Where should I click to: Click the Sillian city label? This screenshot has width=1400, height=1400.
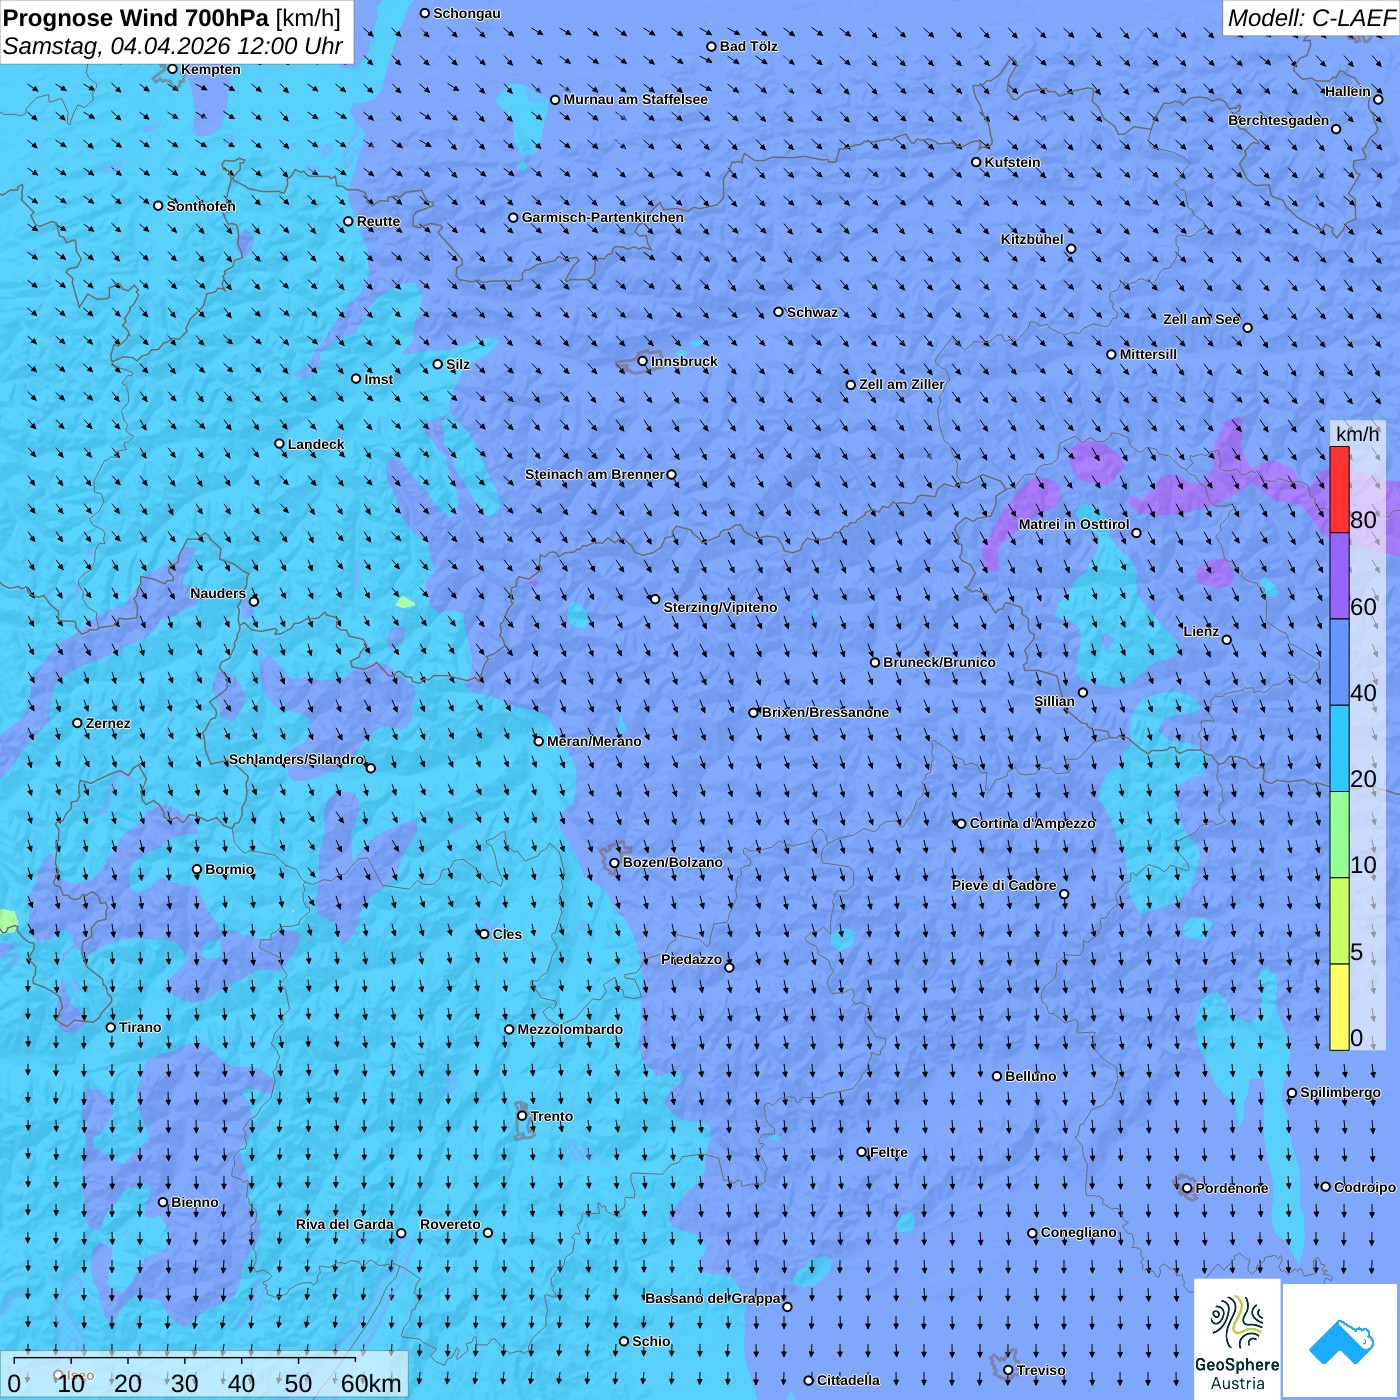pyautogui.click(x=1054, y=701)
